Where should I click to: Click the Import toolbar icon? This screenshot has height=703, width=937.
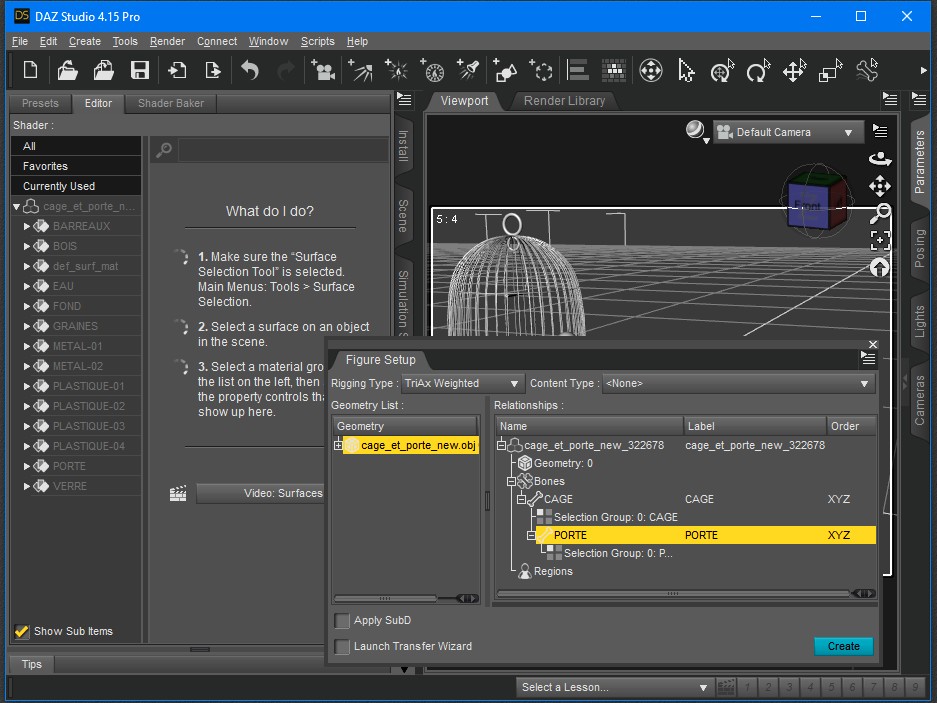(x=177, y=71)
